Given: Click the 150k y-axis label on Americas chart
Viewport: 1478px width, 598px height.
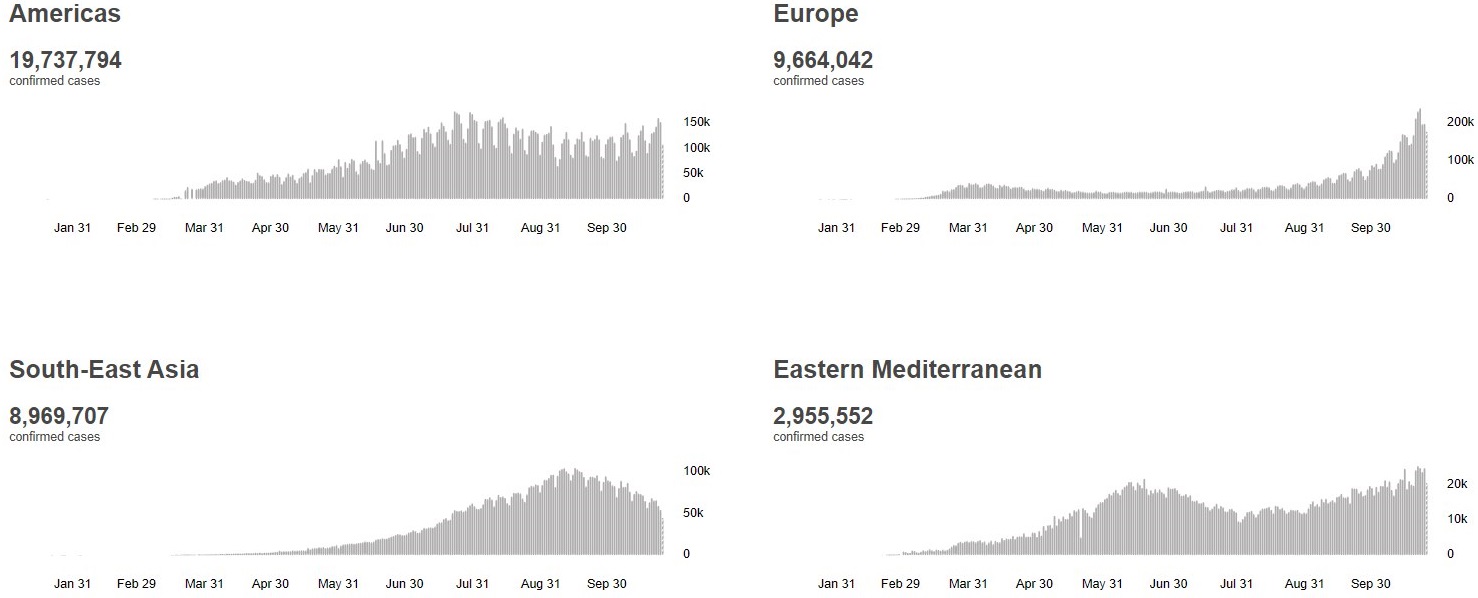Looking at the screenshot, I should pos(696,122).
